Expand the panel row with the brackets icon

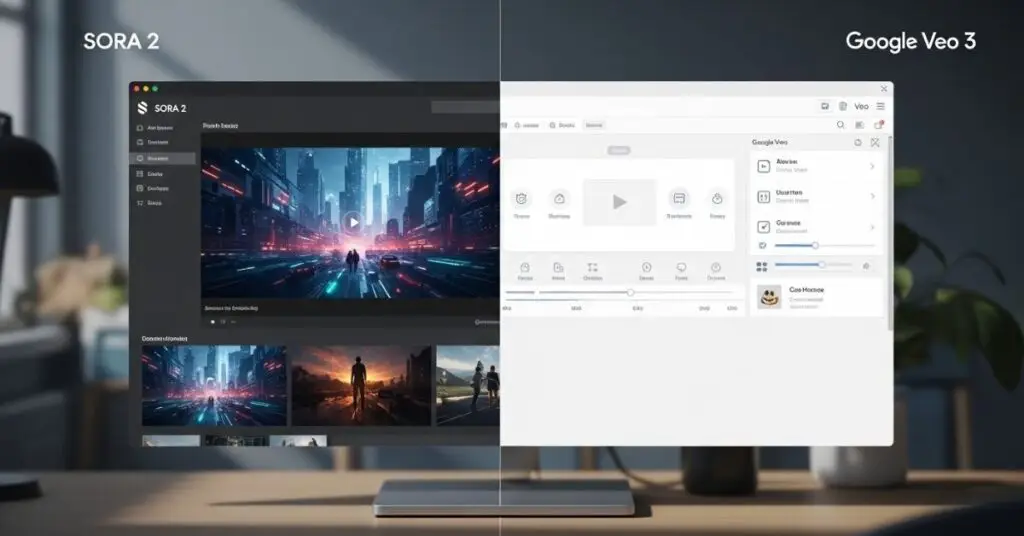click(872, 197)
